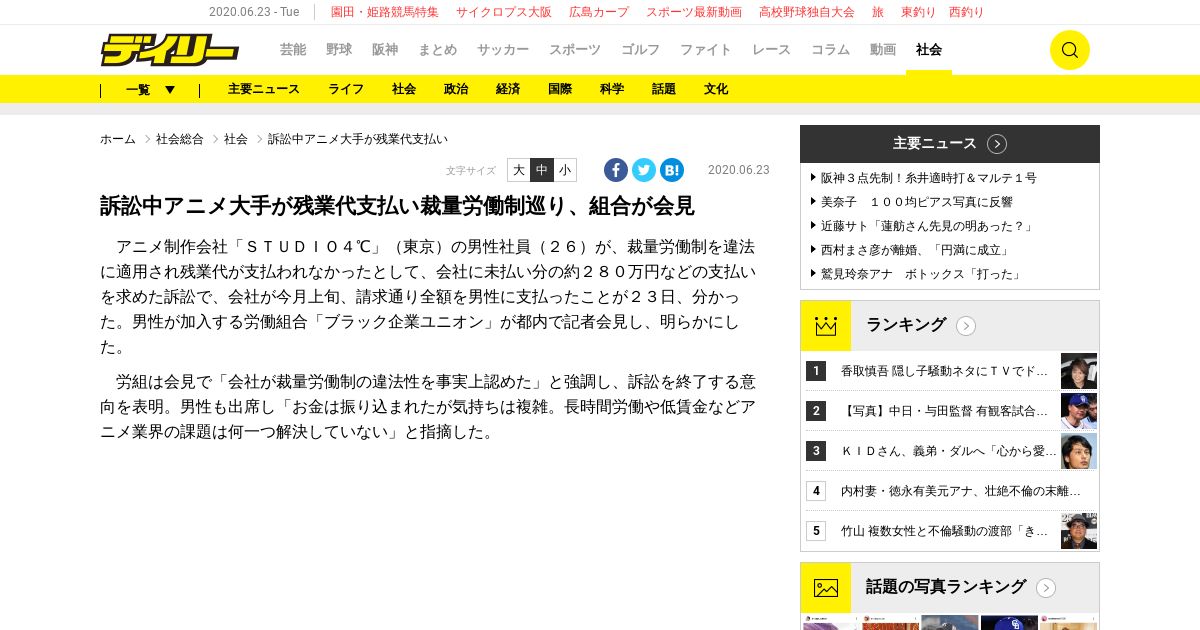Open サッカー in top navigation

(x=503, y=50)
